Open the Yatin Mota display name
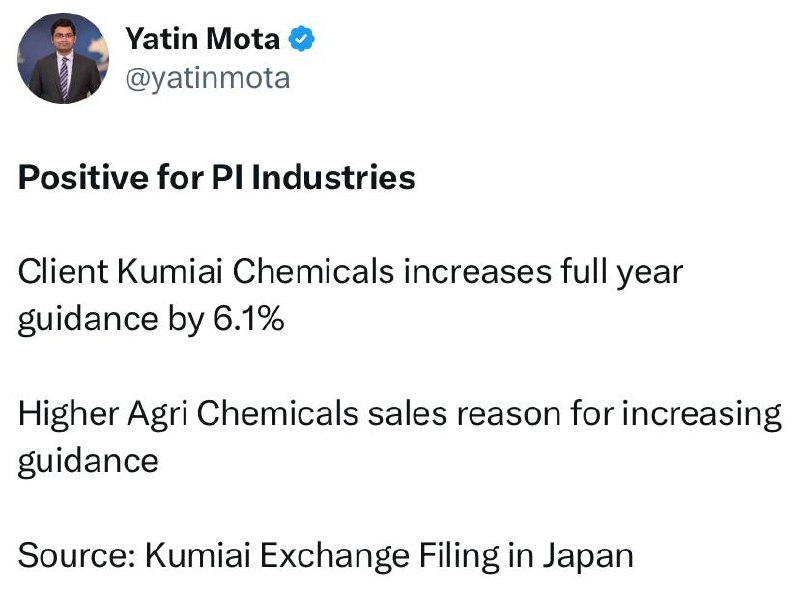800x593 pixels. pyautogui.click(x=203, y=38)
